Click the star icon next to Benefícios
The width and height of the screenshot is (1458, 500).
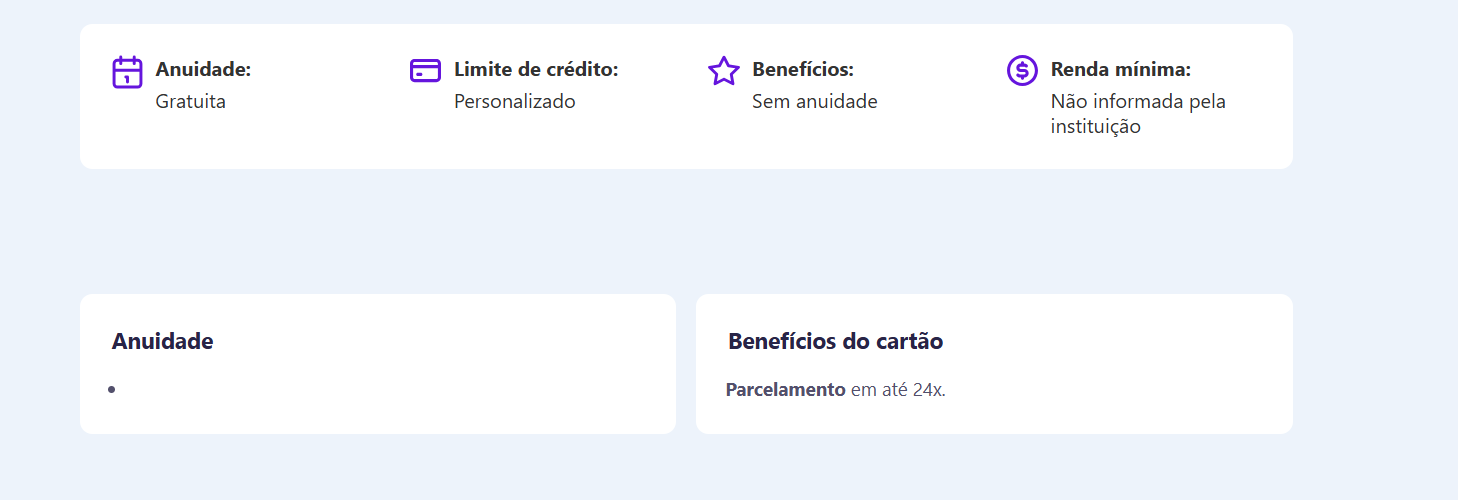point(723,71)
